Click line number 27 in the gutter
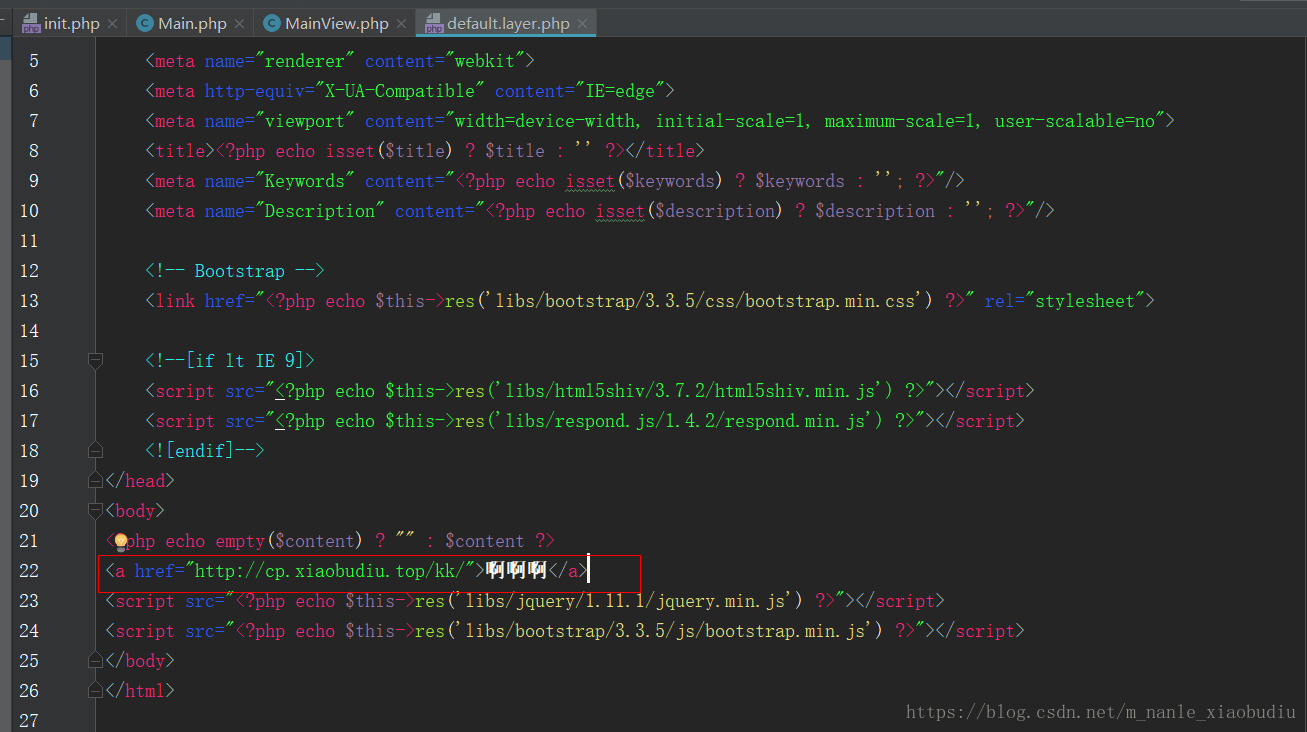This screenshot has width=1307, height=732. 29,721
